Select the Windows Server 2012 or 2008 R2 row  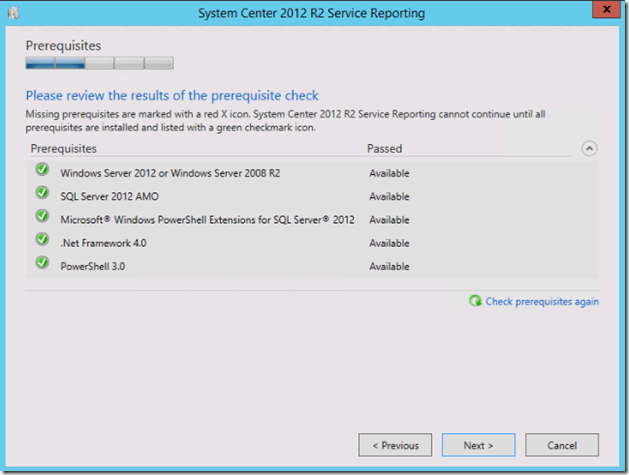[170, 173]
